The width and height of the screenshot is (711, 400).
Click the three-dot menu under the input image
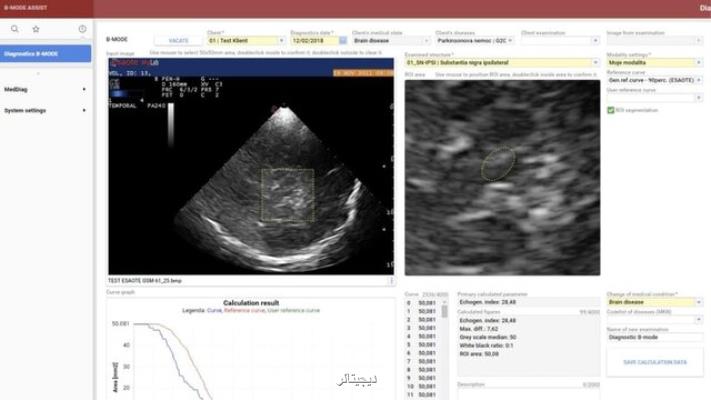click(x=391, y=281)
